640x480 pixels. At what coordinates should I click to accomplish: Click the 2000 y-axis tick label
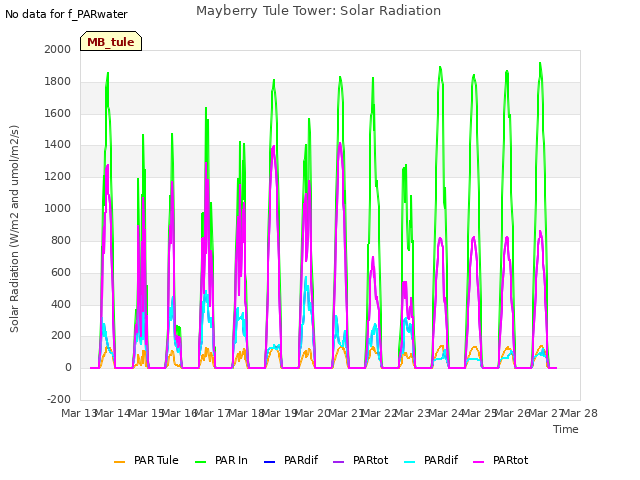(x=58, y=49)
